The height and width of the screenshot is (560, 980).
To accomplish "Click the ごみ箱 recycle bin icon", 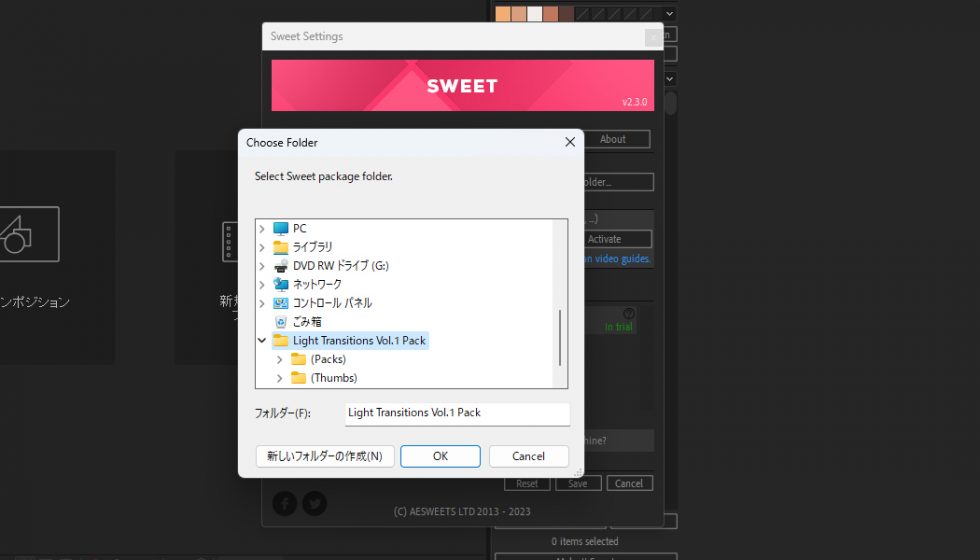I will point(281,322).
